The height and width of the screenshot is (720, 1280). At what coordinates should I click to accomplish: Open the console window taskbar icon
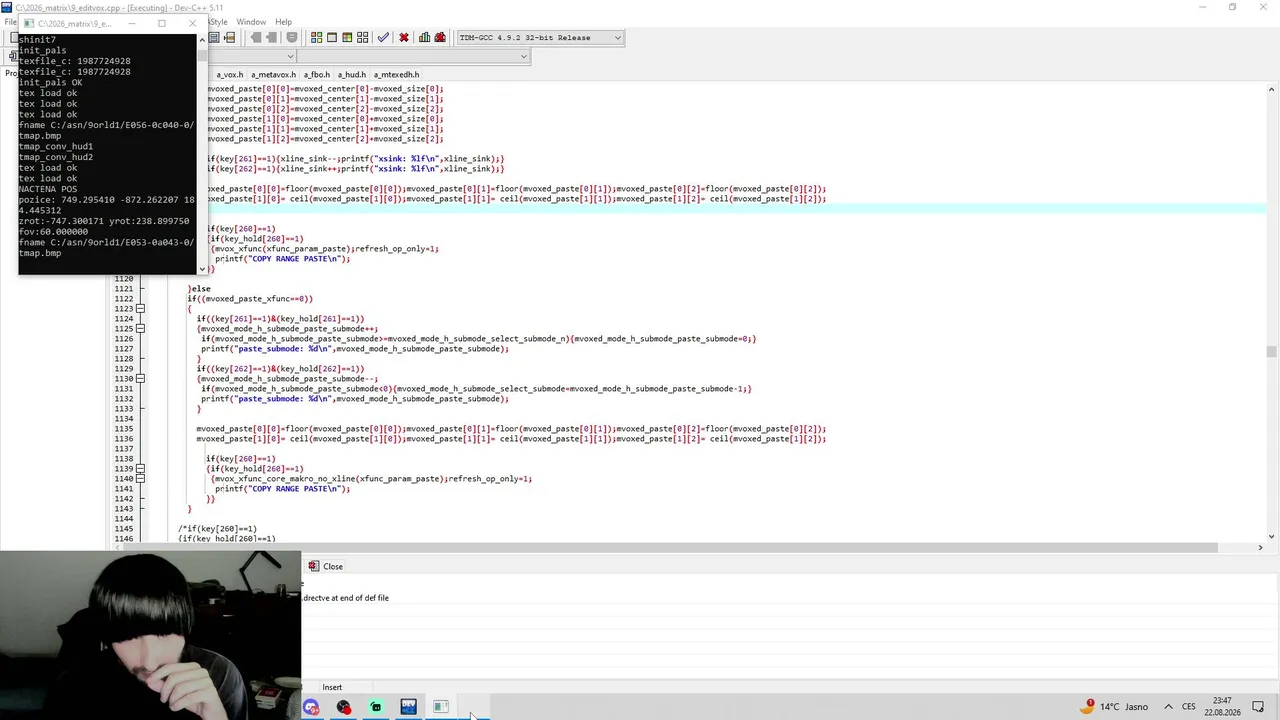440,708
